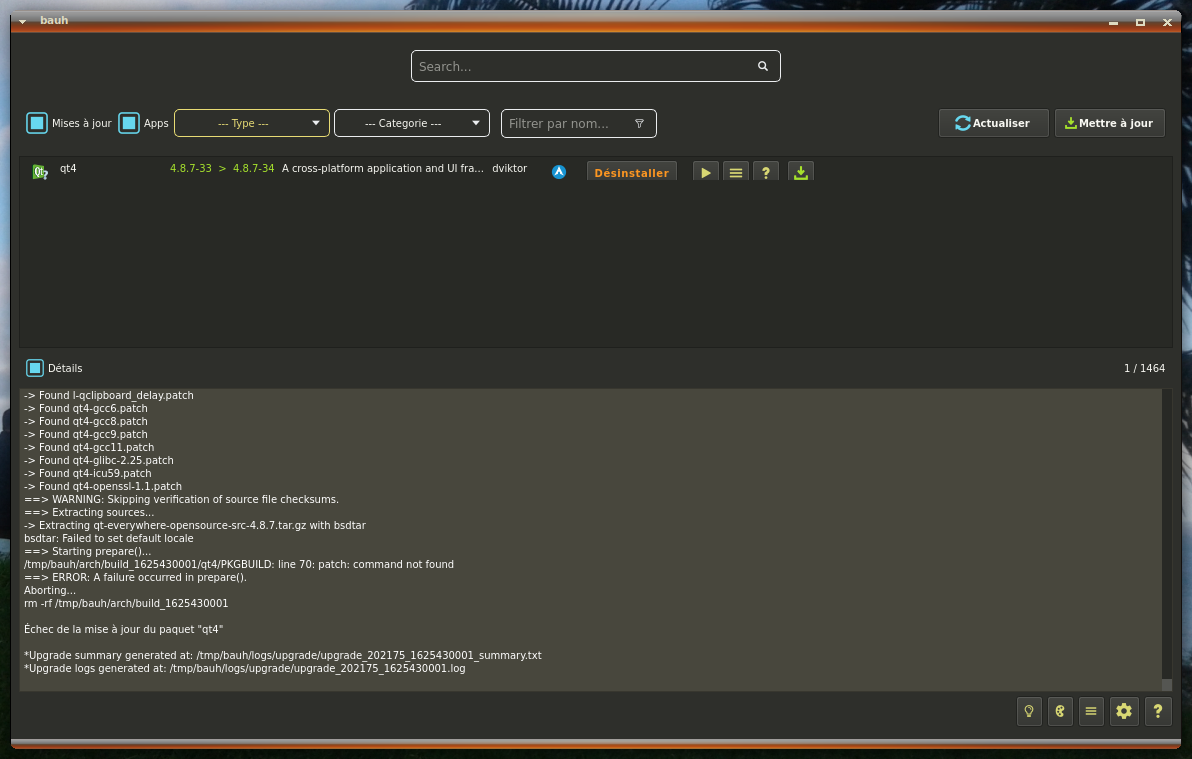Open suggestions via the light bulb button
The height and width of the screenshot is (759, 1192).
point(1029,711)
